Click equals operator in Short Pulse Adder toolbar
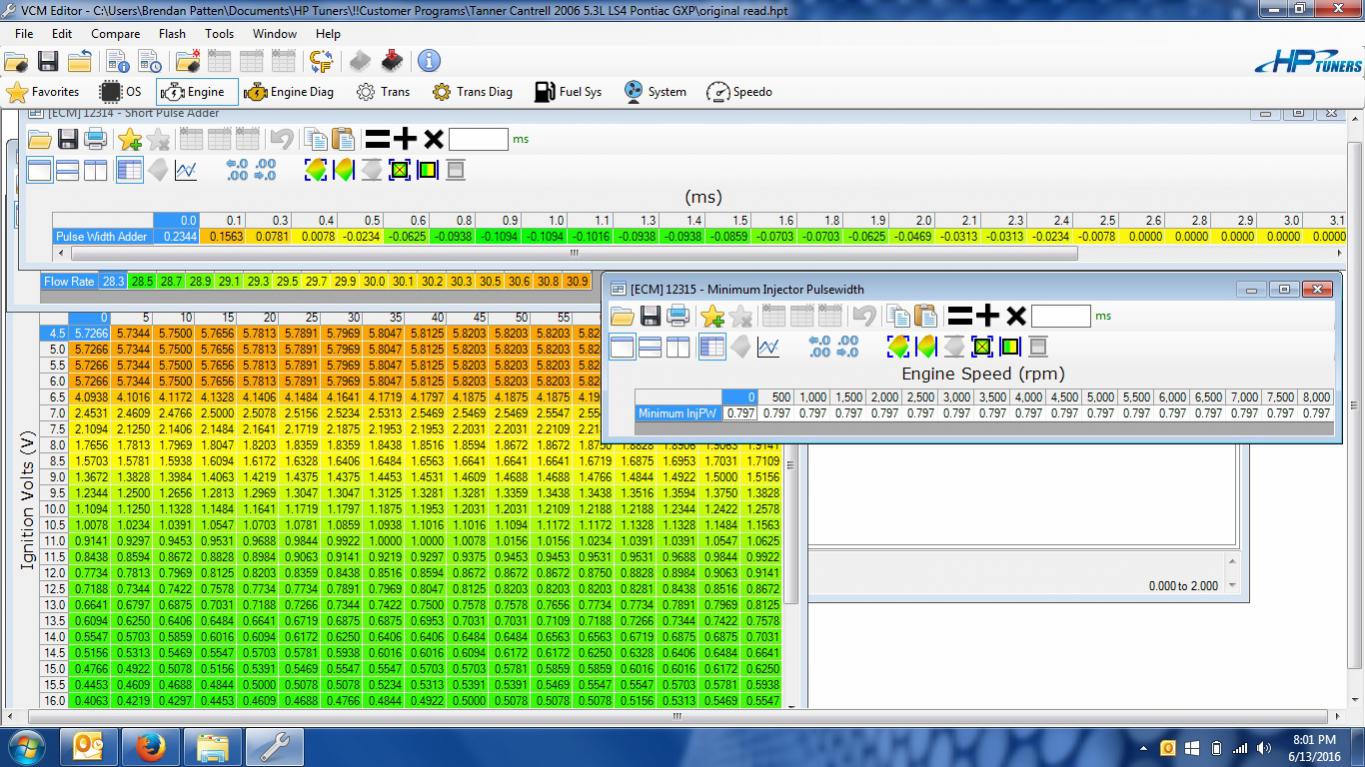The image size is (1365, 767). click(x=377, y=139)
